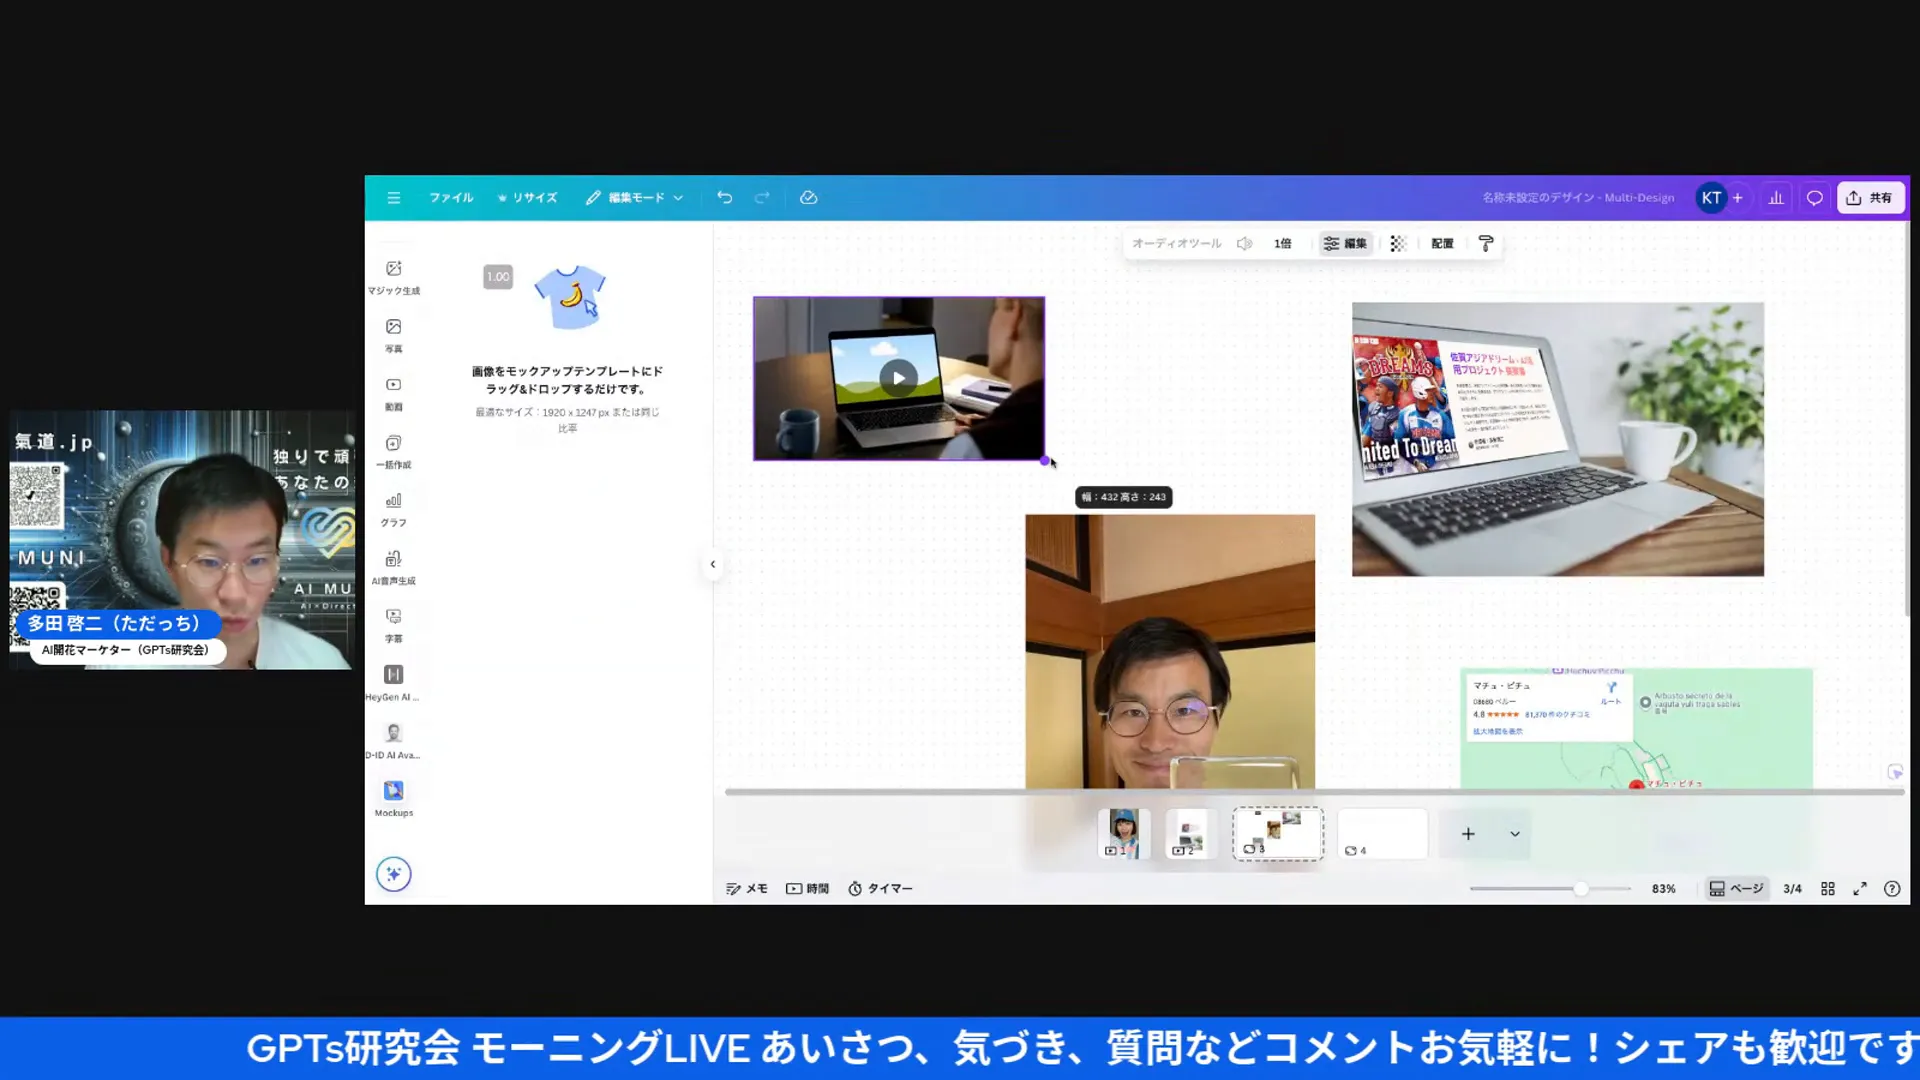Screen dimensions: 1920x1080
Task: Open the analytics chart icon
Action: pyautogui.click(x=1776, y=198)
